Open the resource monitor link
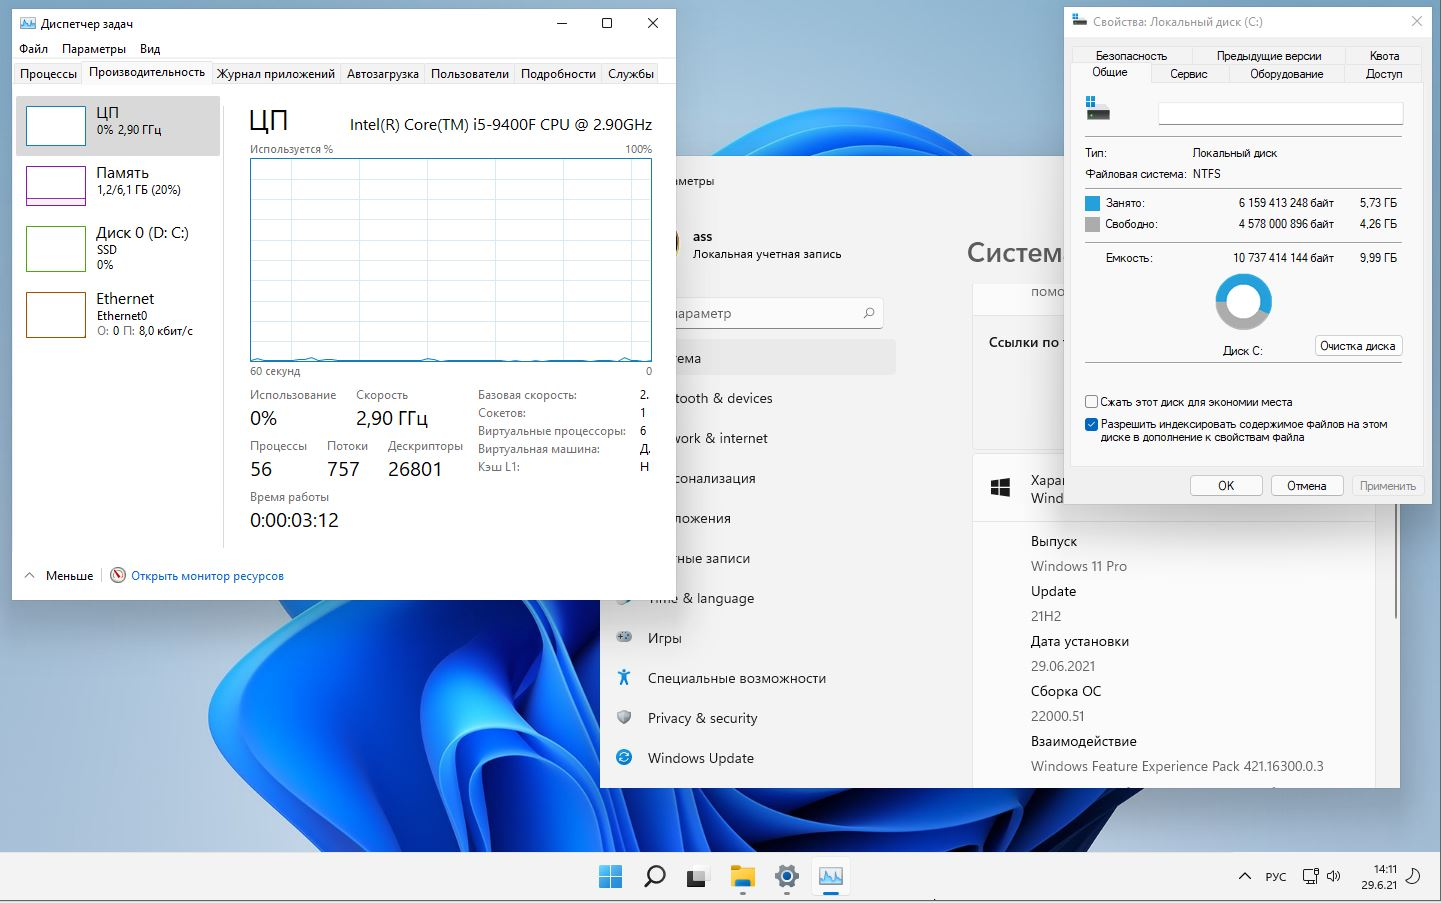The height and width of the screenshot is (903, 1441). coord(207,576)
